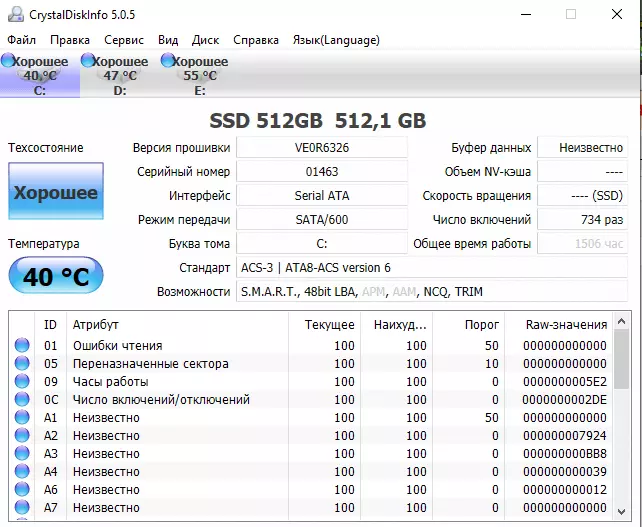Viewport: 642px width, 527px height.
Task: Click the Raw-значения column header
Action: coord(559,324)
